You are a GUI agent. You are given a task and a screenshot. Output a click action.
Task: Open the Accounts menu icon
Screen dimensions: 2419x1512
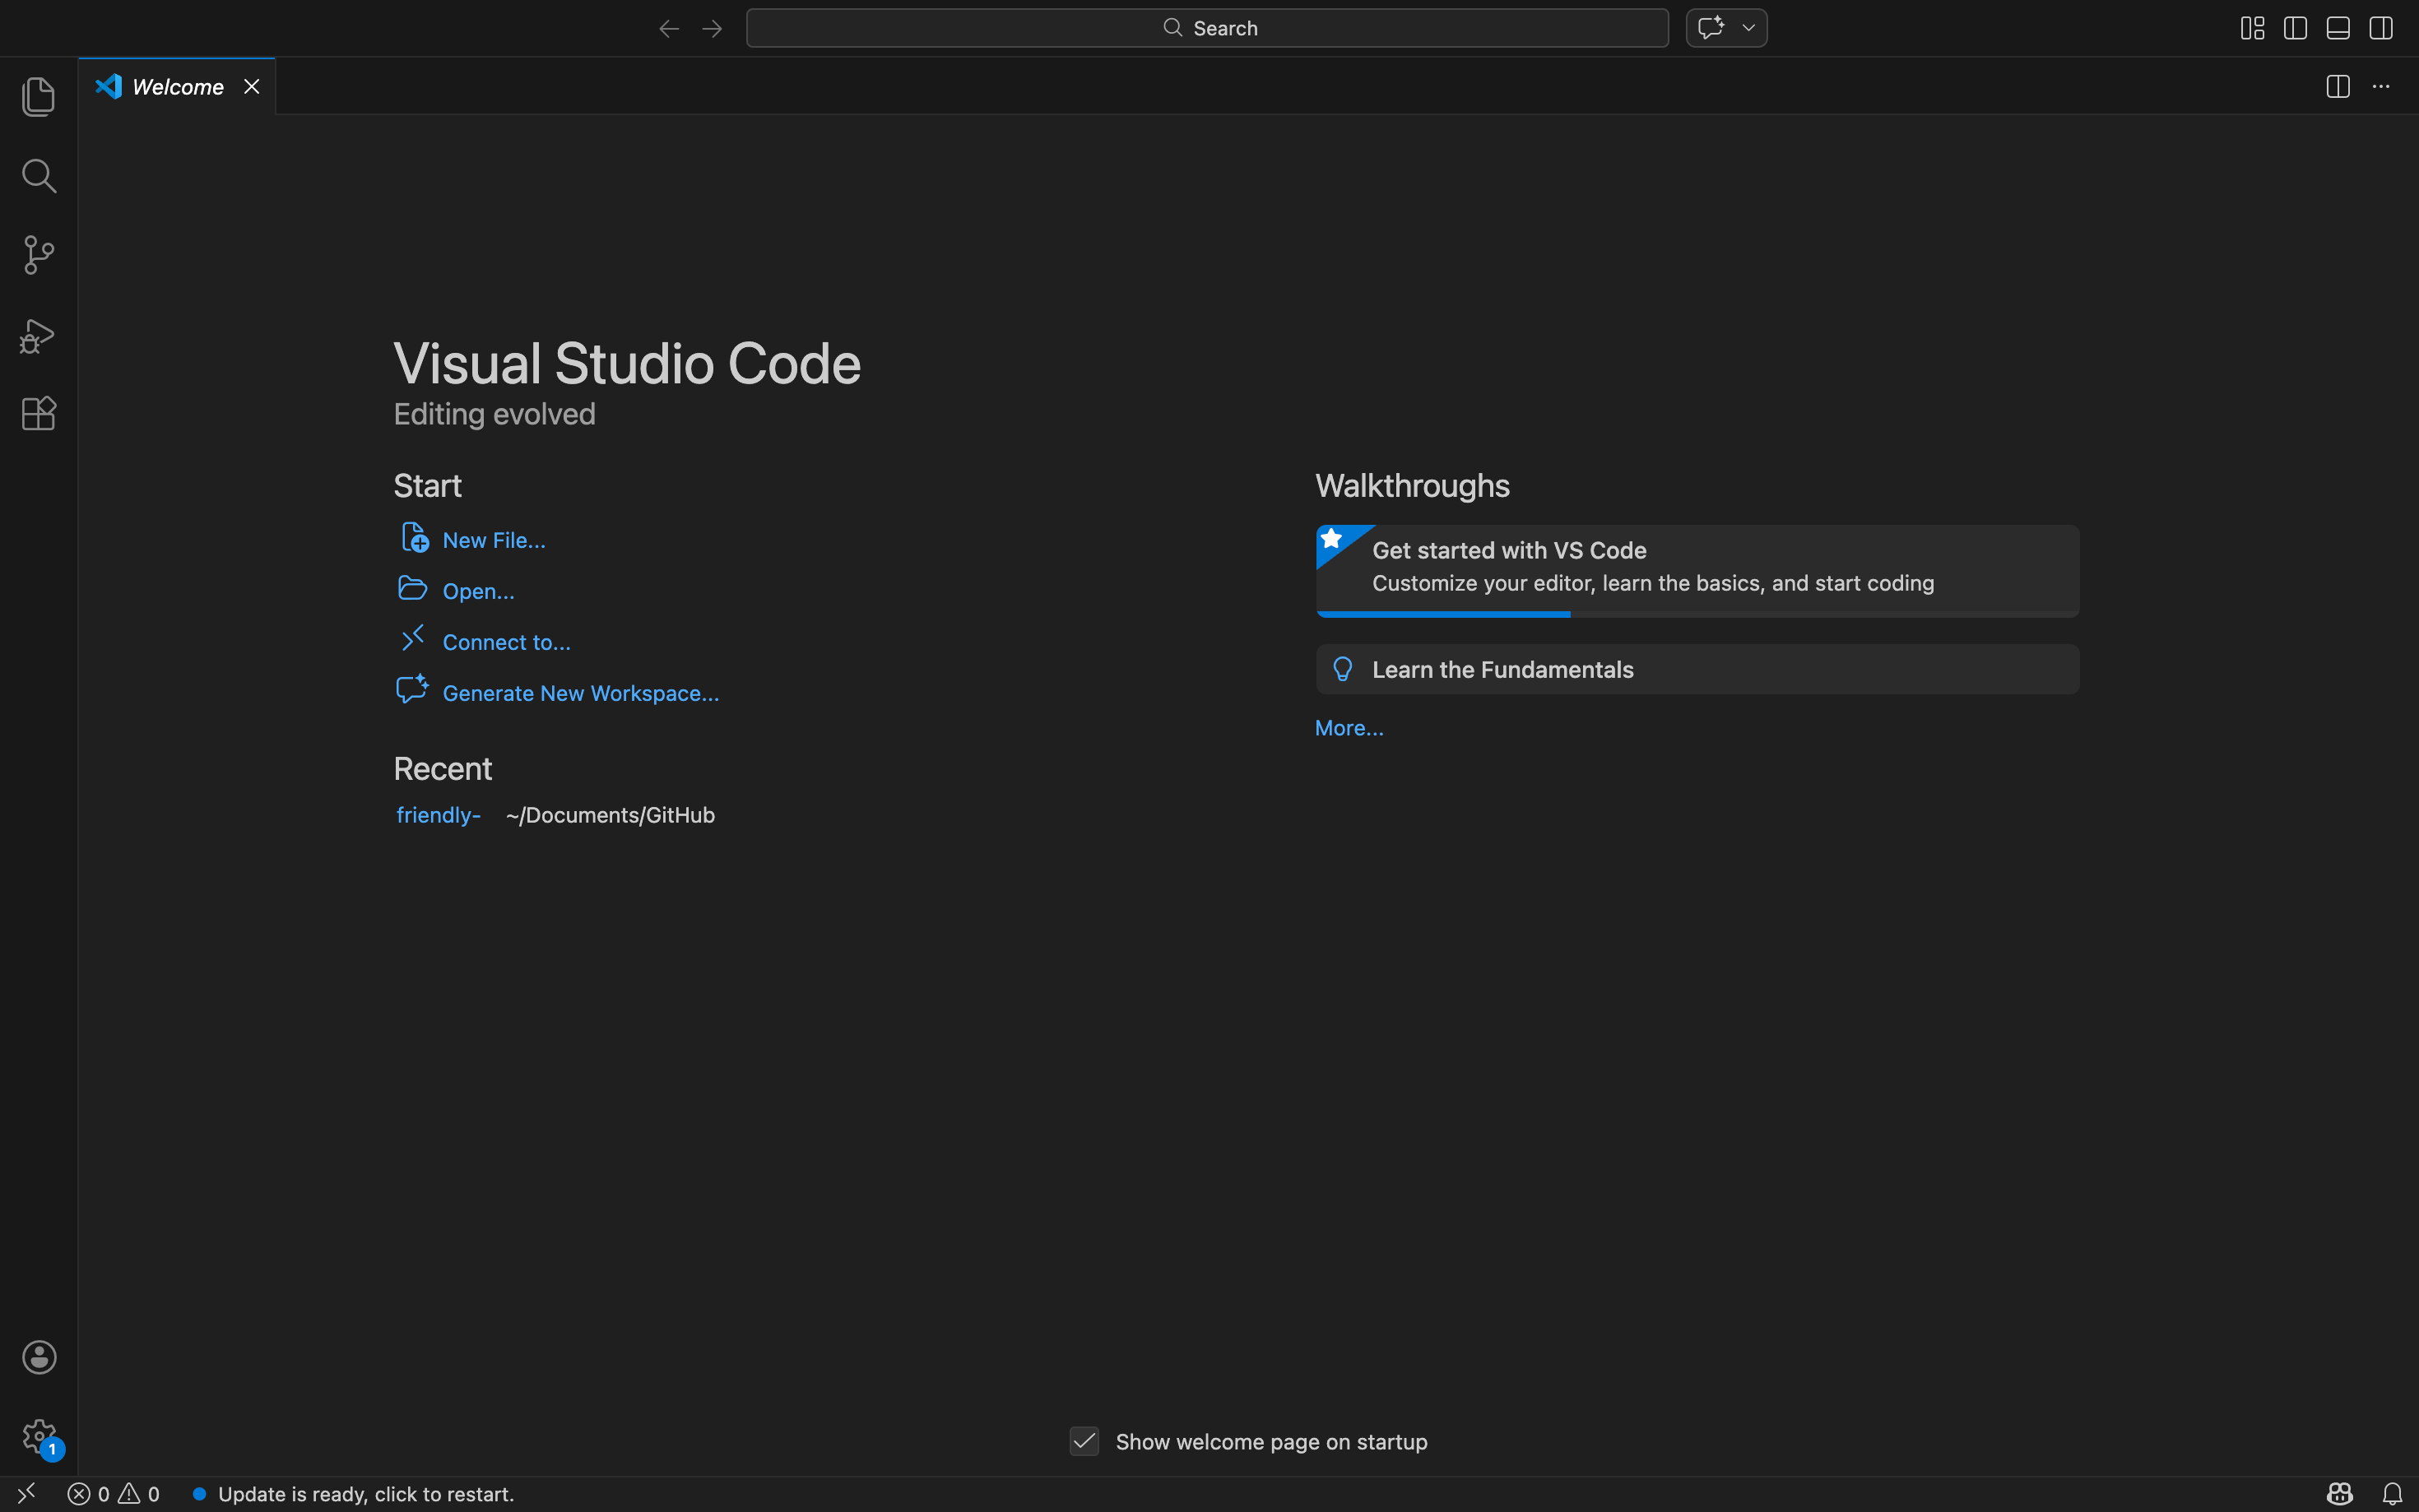(x=38, y=1357)
